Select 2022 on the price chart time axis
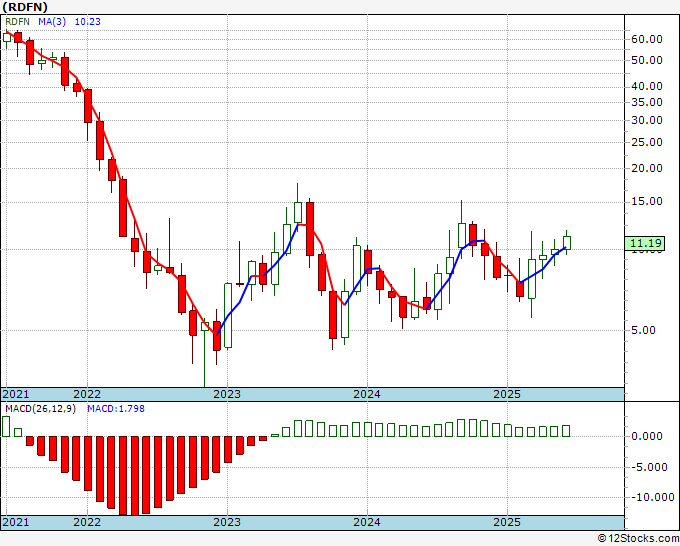 [x=87, y=394]
